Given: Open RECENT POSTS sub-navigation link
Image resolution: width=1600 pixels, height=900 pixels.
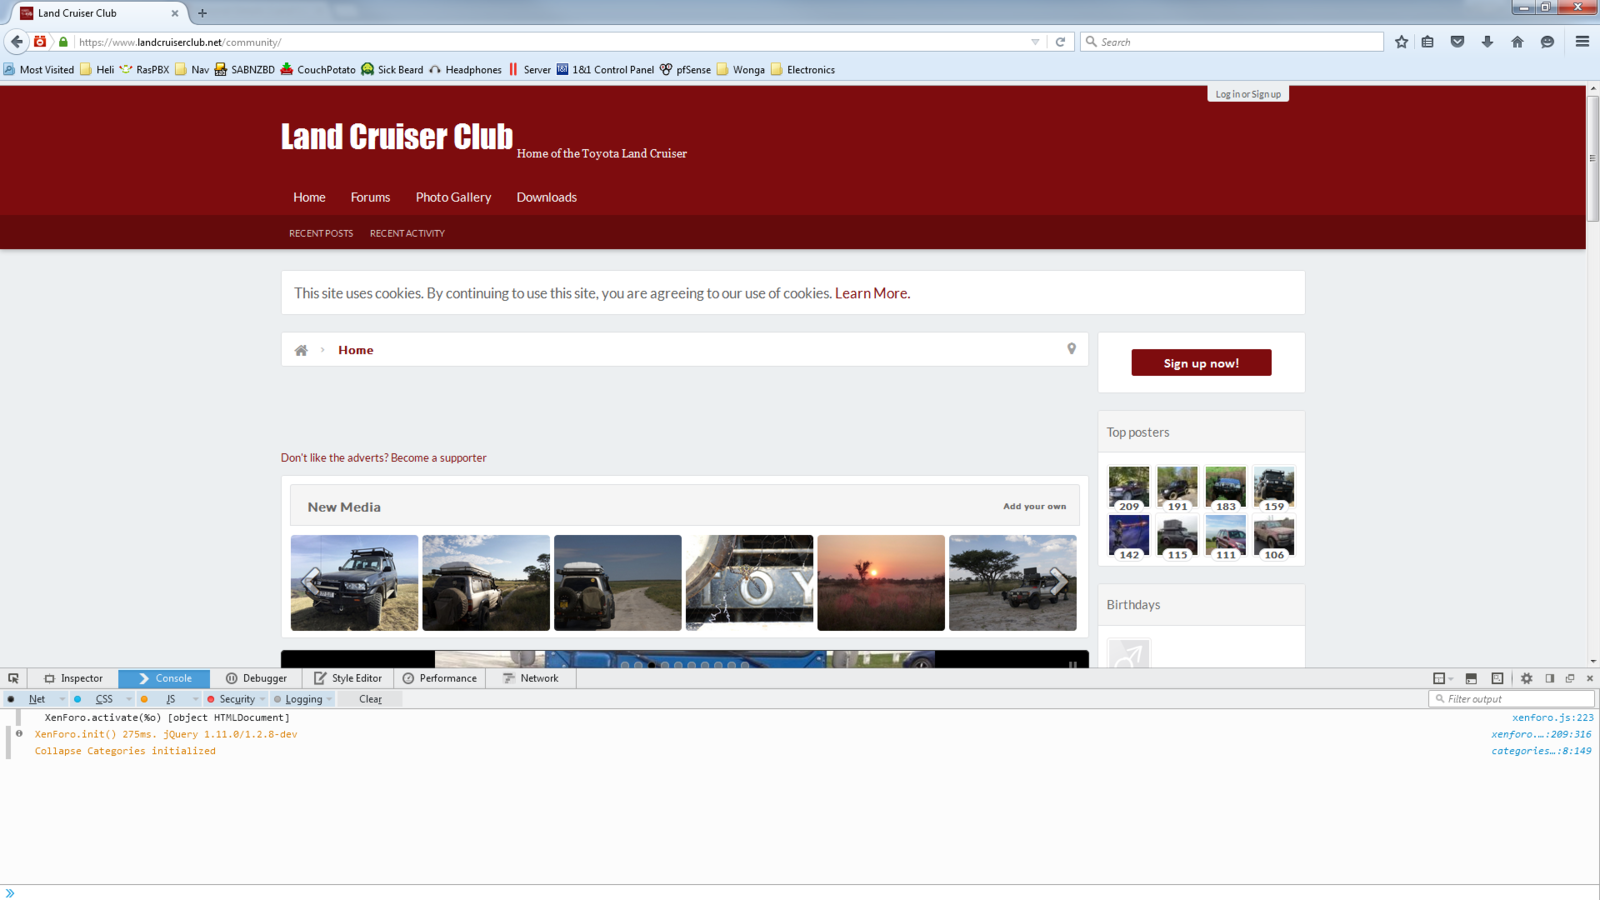Looking at the screenshot, I should pos(321,233).
